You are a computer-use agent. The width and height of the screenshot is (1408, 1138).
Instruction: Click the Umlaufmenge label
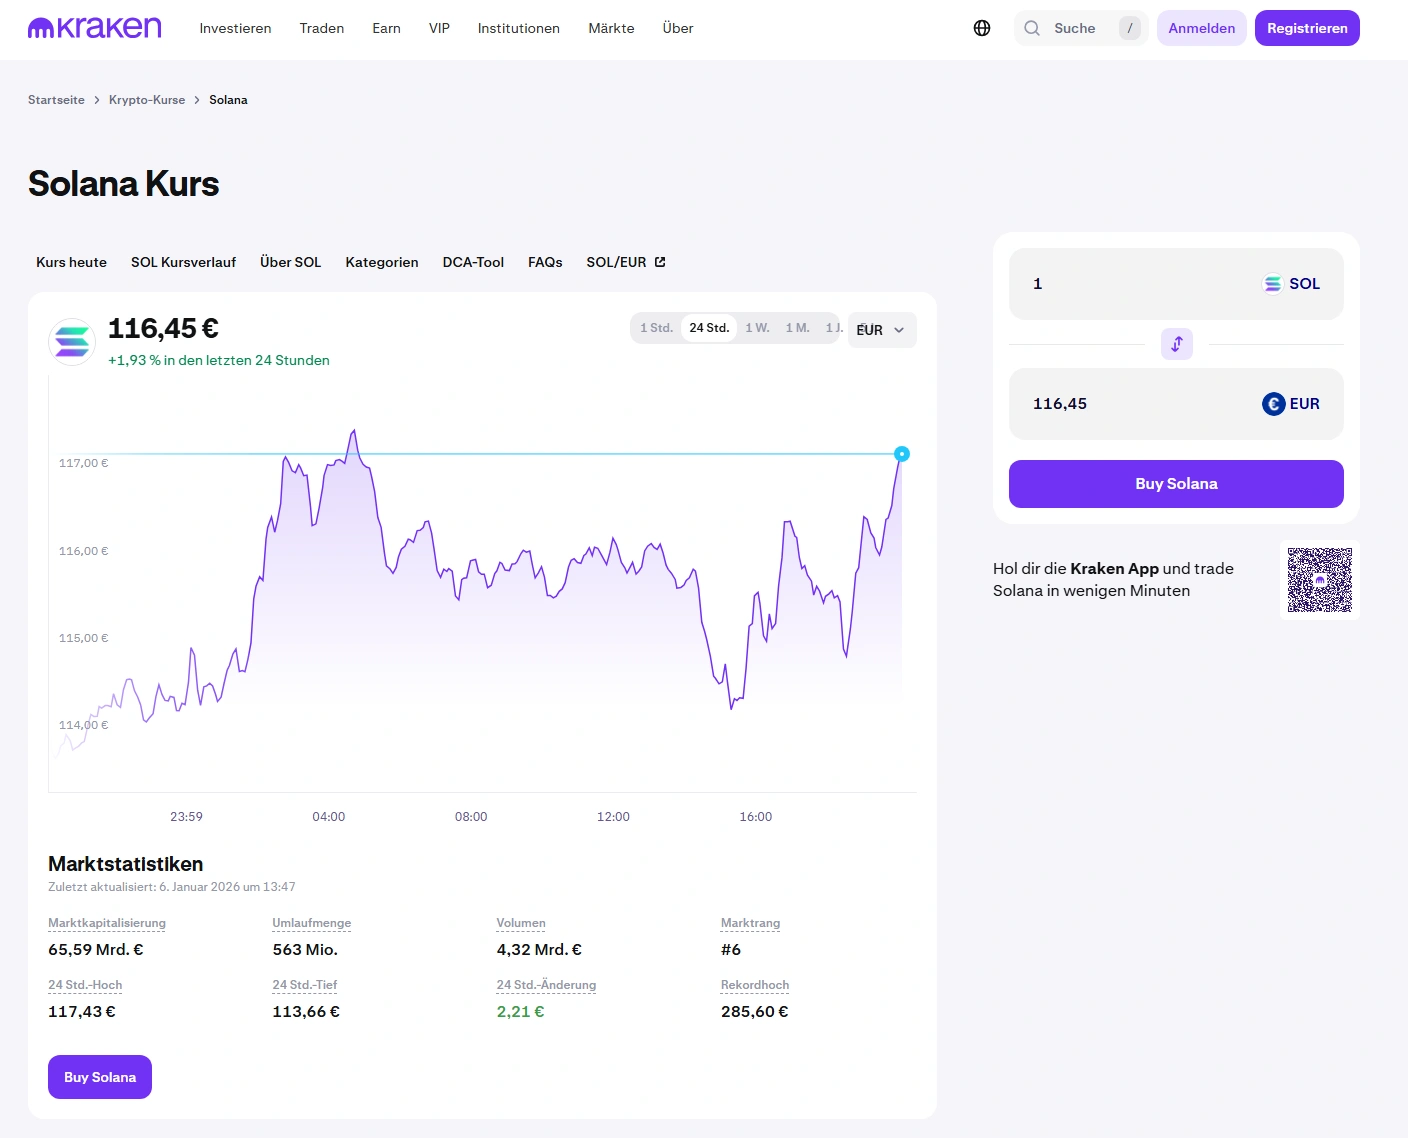(x=312, y=923)
